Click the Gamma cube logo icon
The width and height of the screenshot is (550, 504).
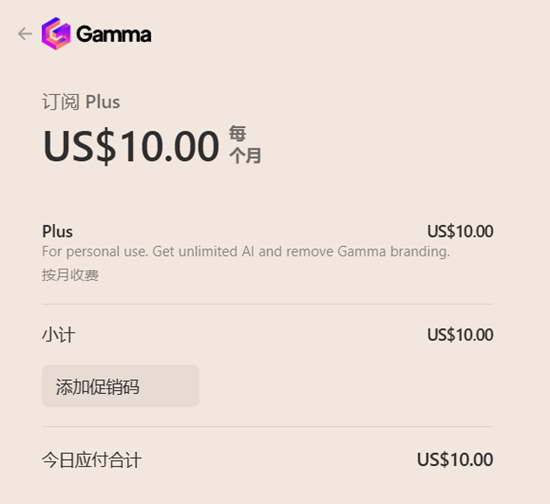coord(56,33)
